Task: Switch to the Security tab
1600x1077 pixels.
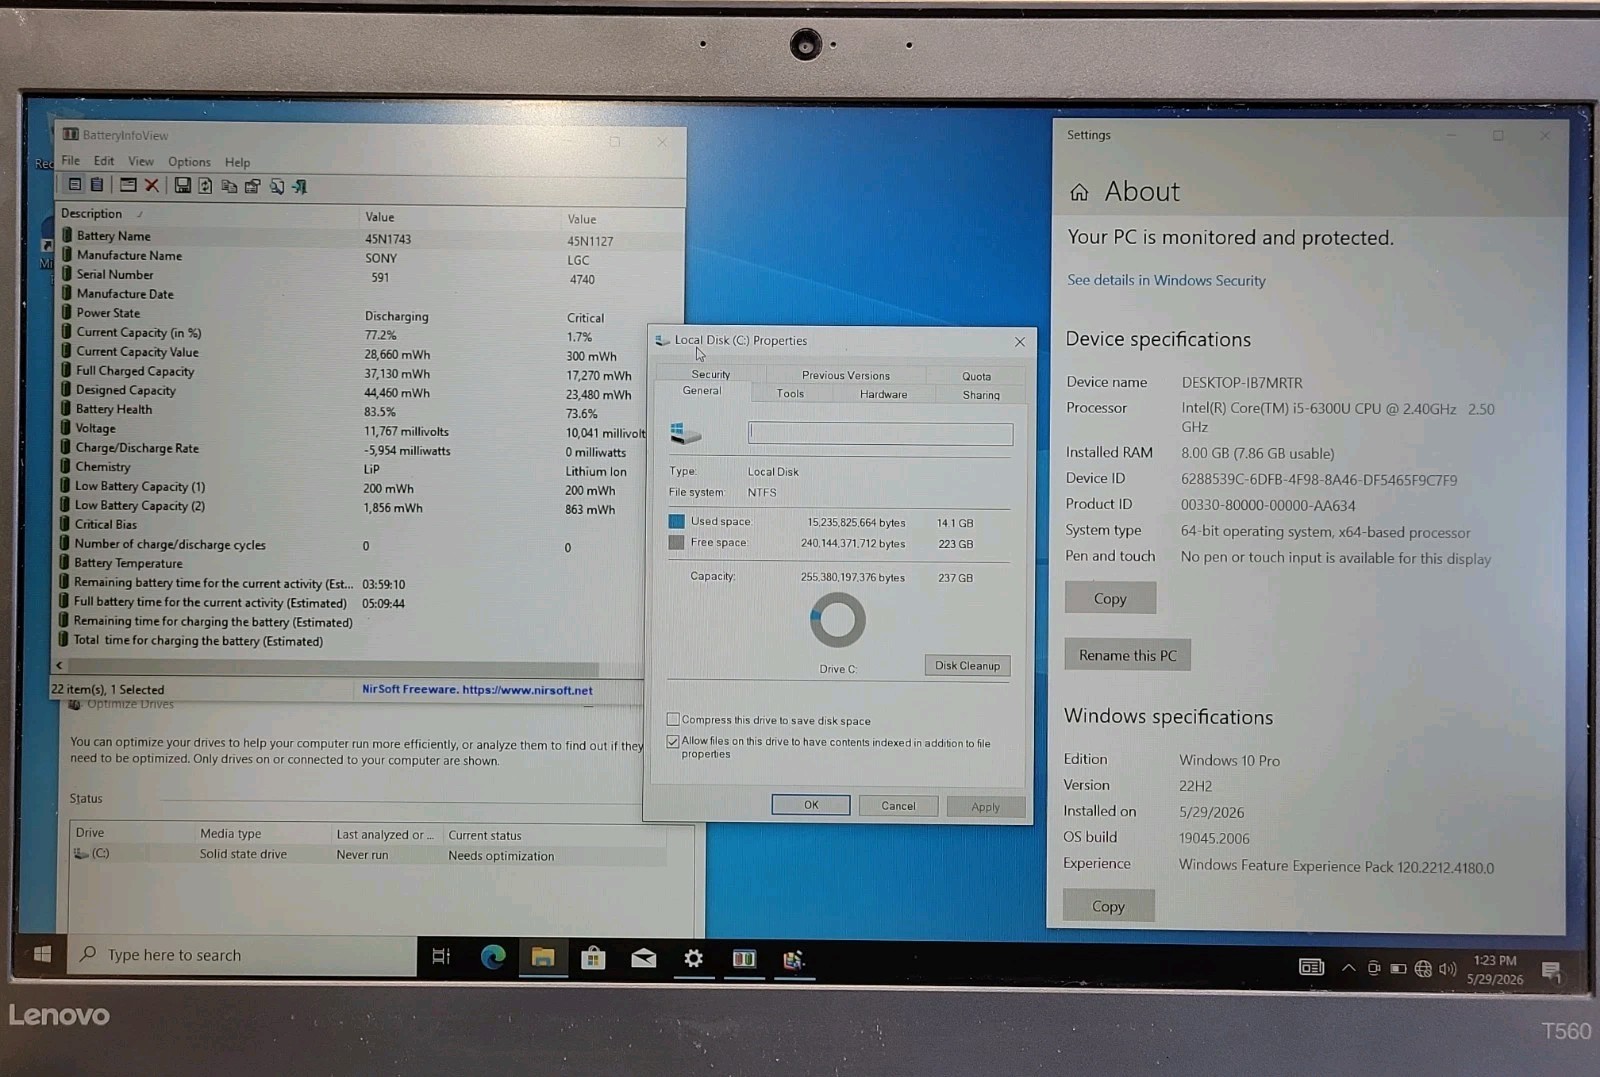Action: [711, 374]
